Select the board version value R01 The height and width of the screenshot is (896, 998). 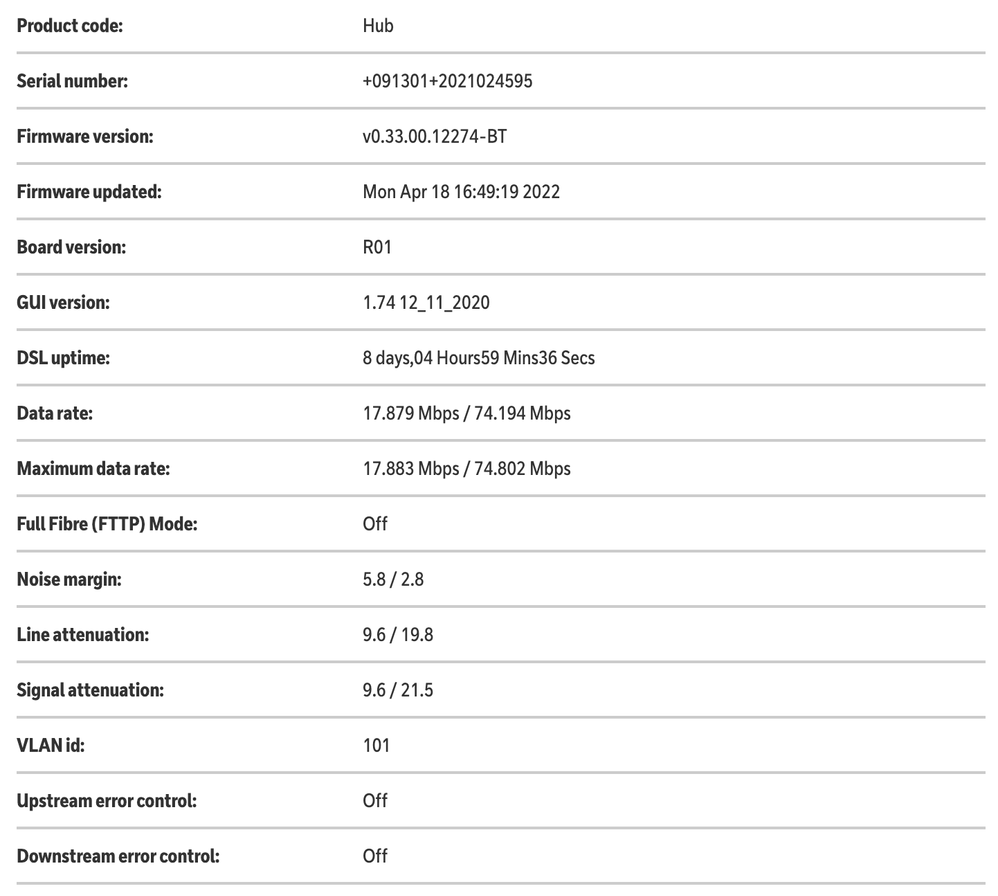[x=376, y=246]
